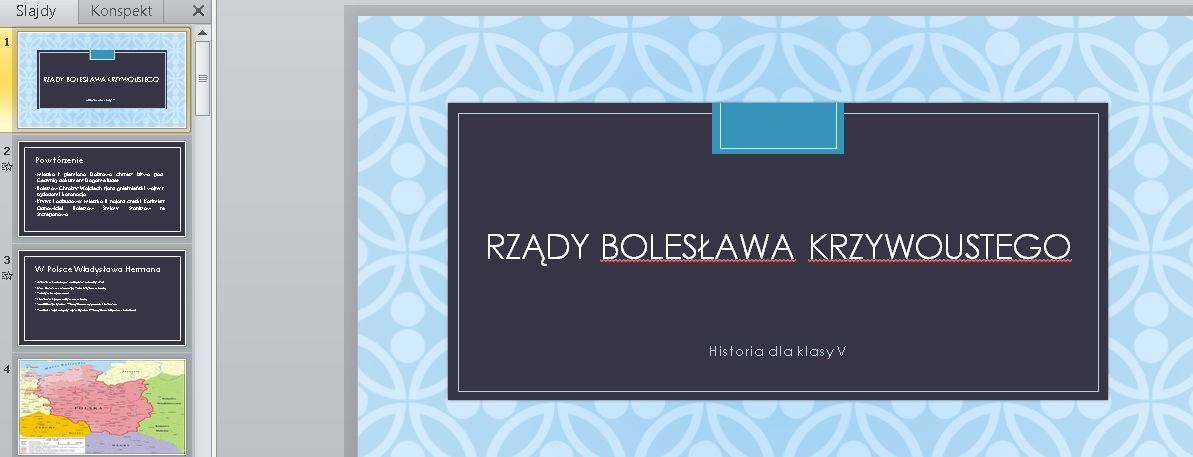Click the slide number 4 label

tap(6, 370)
